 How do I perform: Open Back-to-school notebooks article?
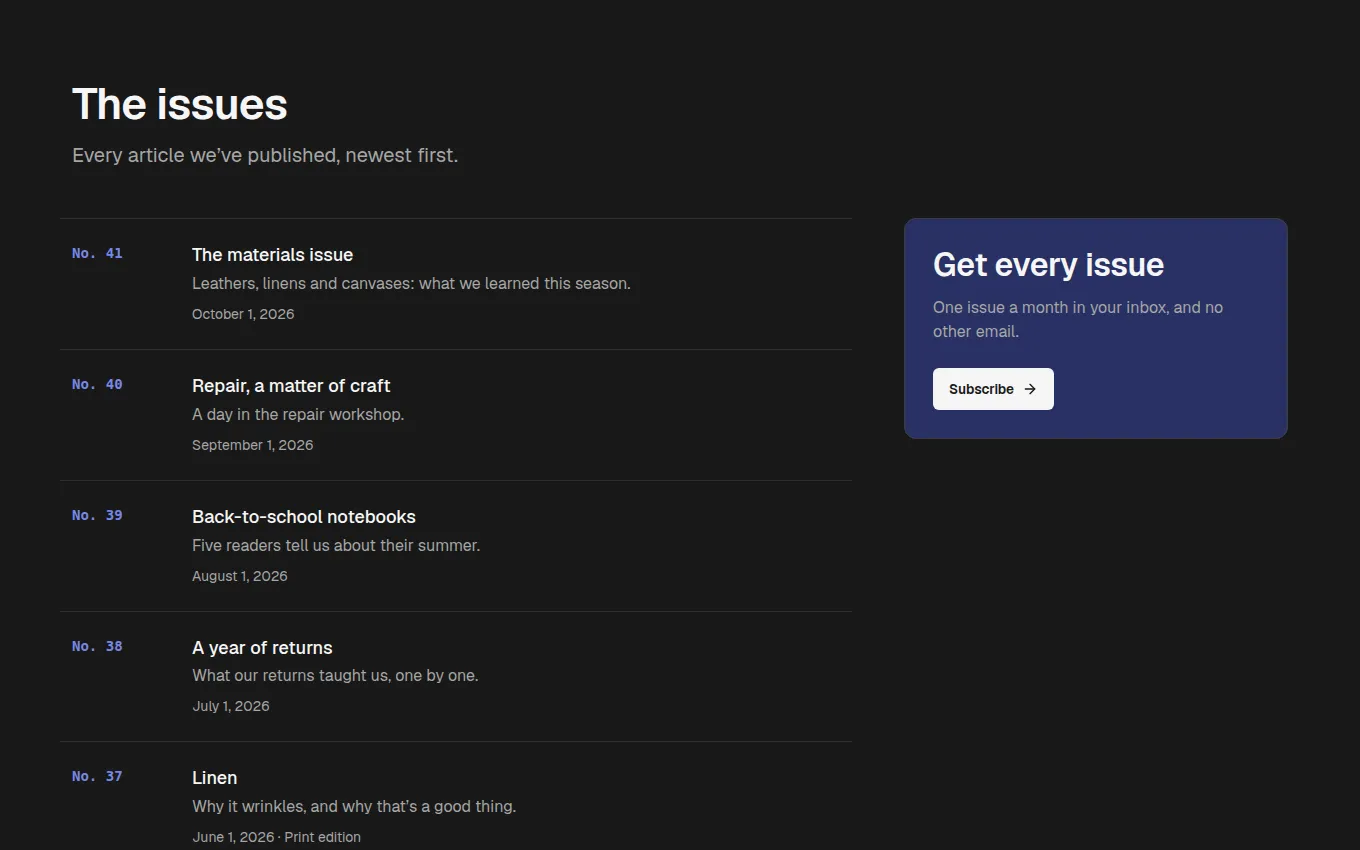click(304, 517)
